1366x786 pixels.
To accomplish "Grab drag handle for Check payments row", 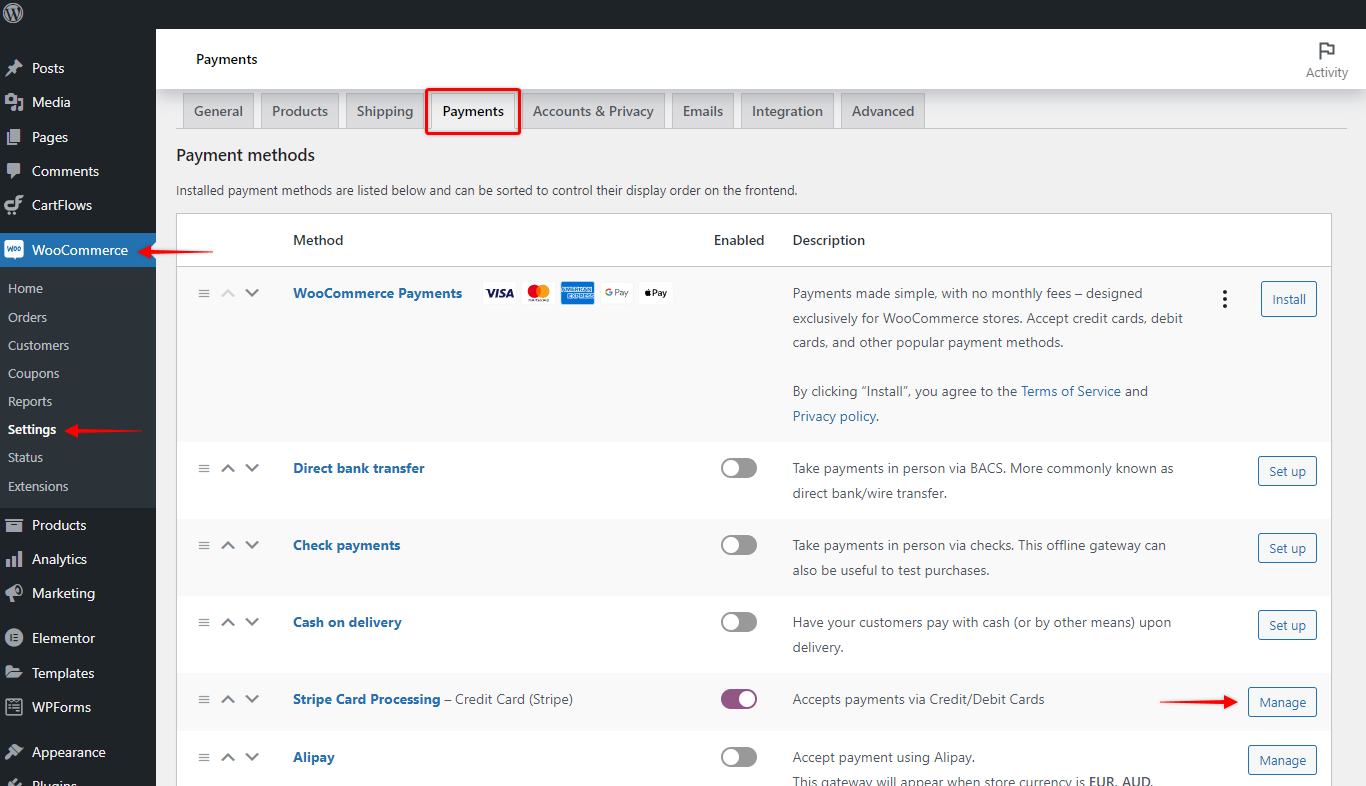I will click(204, 545).
